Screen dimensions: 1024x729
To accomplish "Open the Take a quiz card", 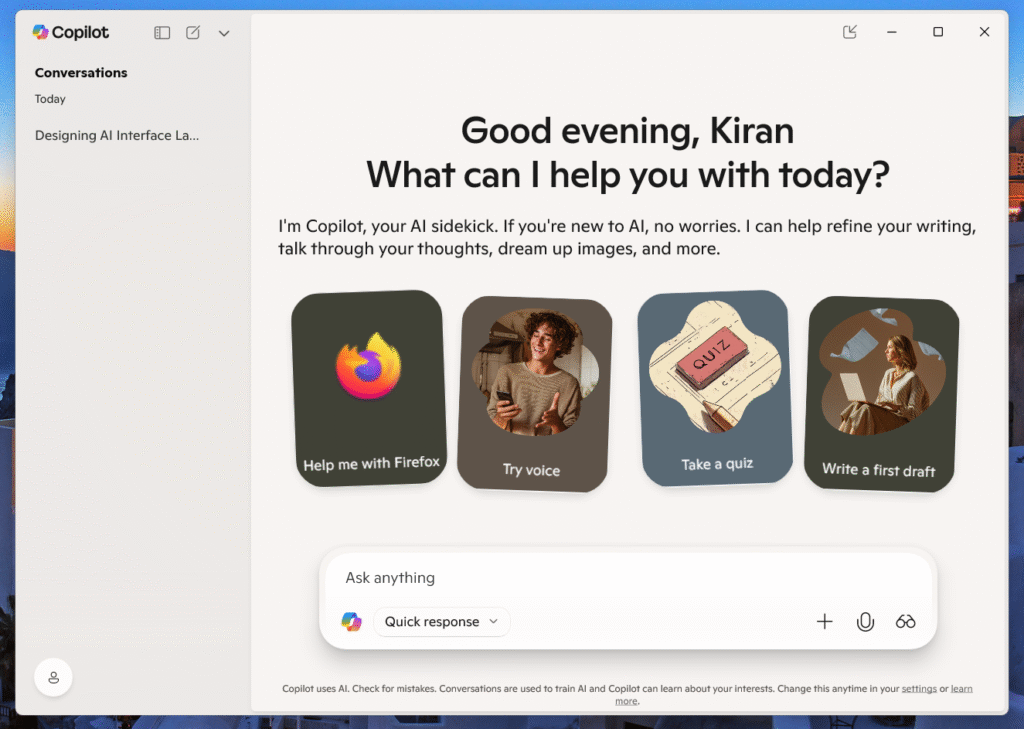I will click(714, 387).
